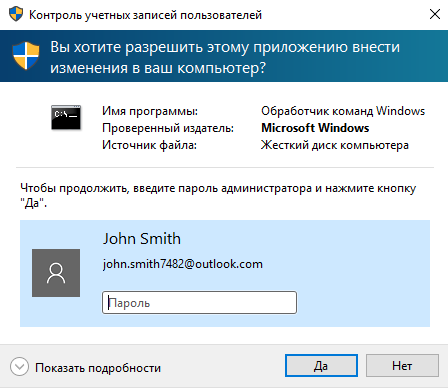The image size is (448, 388).
Task: Click the Источник файла label
Action: point(149,145)
